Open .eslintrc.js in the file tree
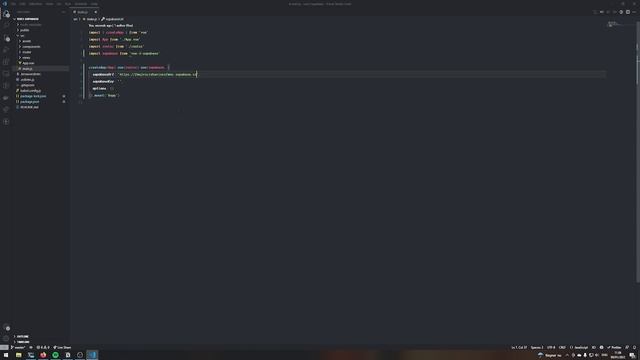This screenshot has height=360, width=640. point(27,80)
